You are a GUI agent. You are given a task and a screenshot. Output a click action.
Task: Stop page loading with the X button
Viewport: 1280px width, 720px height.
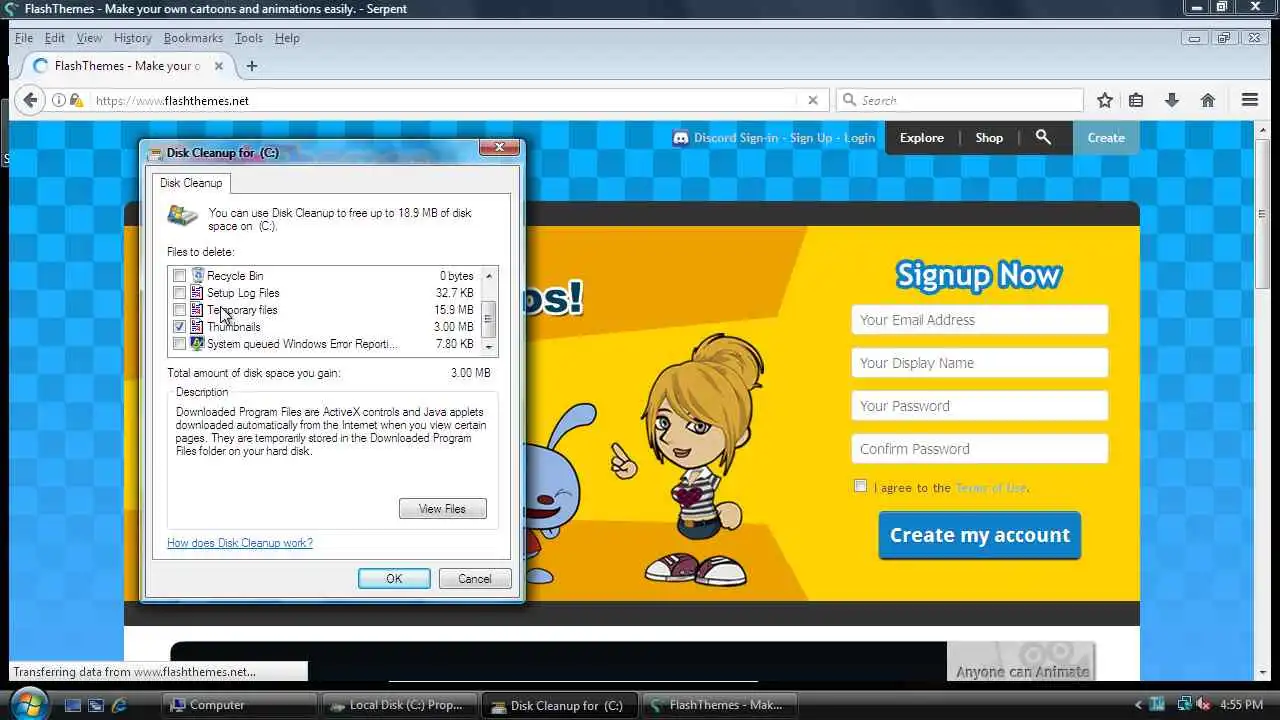click(x=813, y=100)
